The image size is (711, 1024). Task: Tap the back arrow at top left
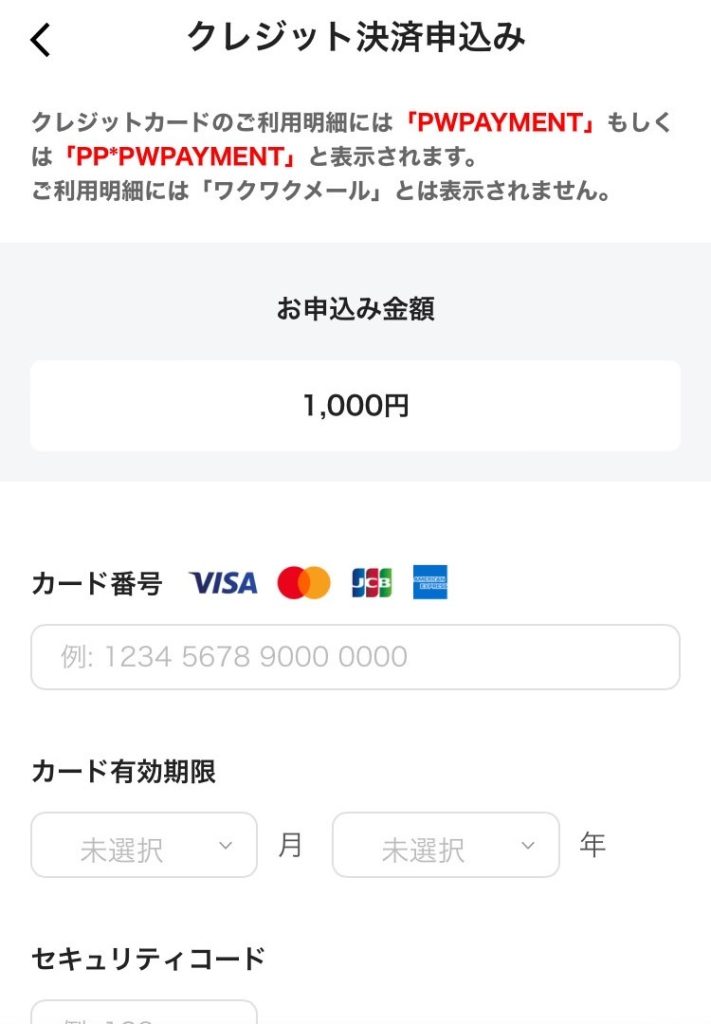click(x=40, y=41)
